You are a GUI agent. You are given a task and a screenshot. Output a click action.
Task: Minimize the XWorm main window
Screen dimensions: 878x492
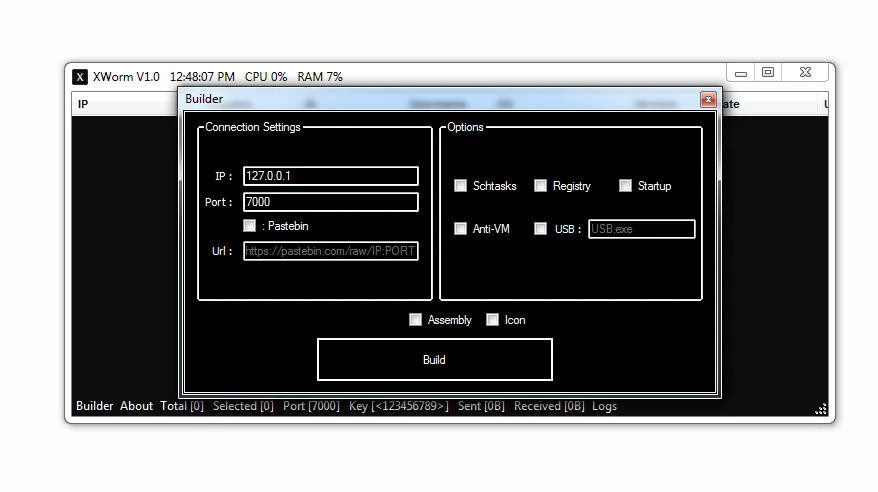(x=741, y=73)
